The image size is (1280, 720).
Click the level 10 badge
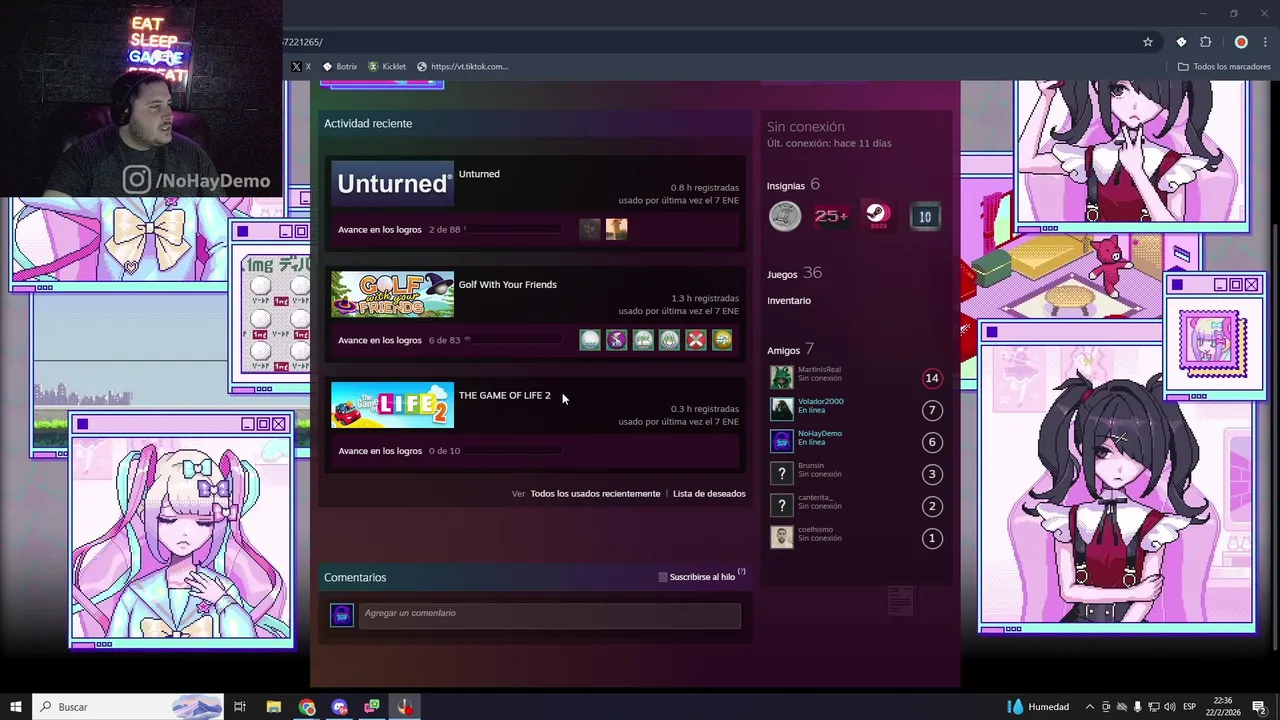(925, 216)
